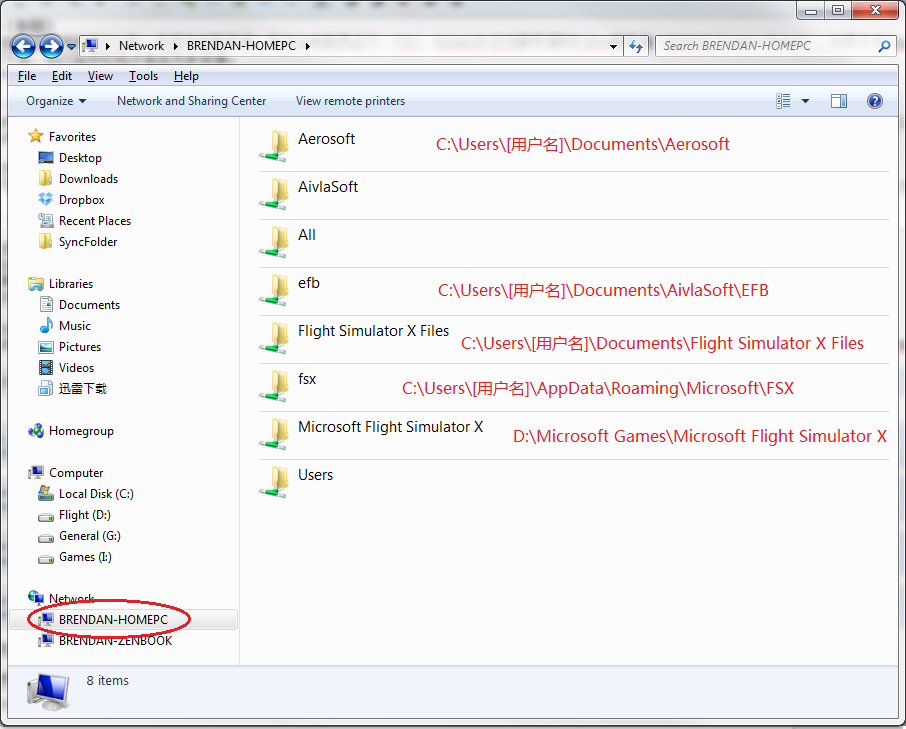Click Network and Sharing Center

coord(191,101)
